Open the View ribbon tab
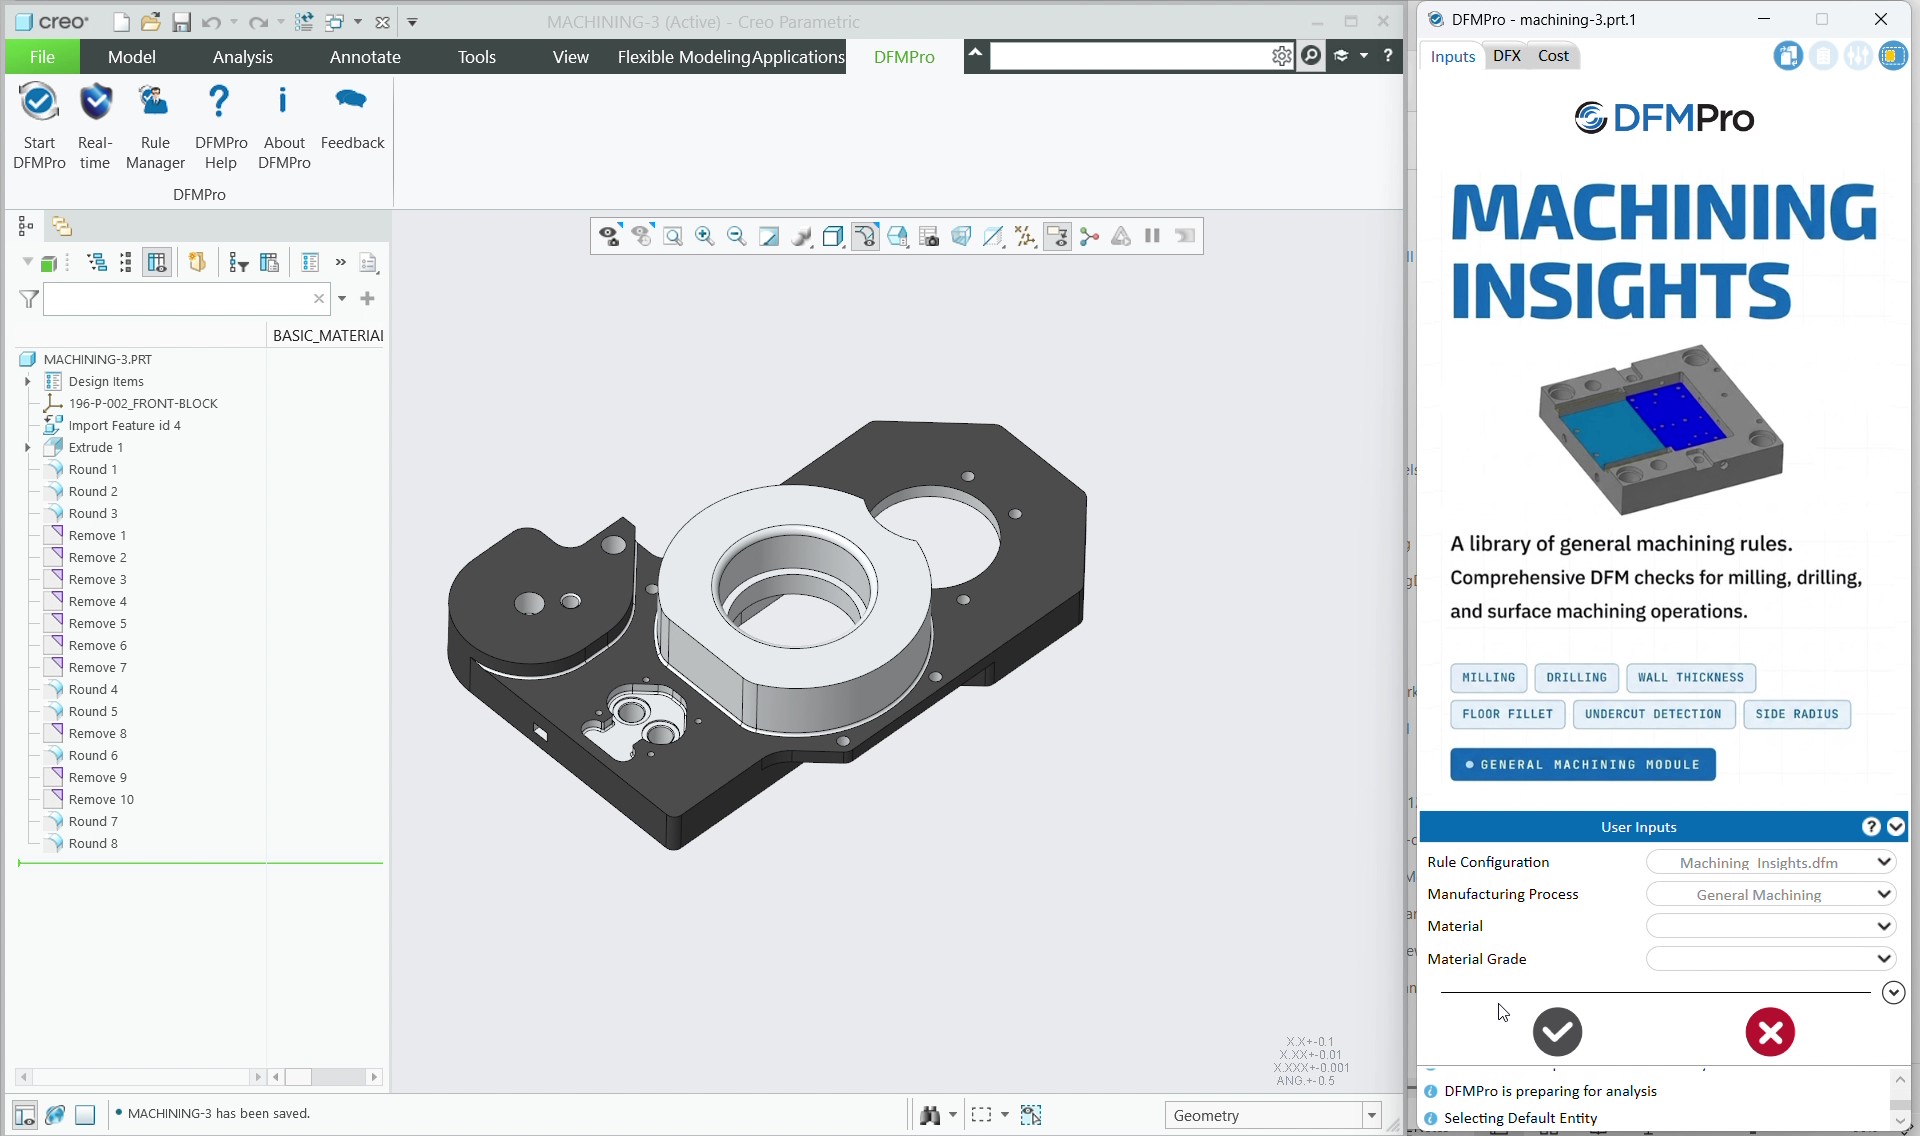This screenshot has width=1920, height=1136. pyautogui.click(x=571, y=57)
